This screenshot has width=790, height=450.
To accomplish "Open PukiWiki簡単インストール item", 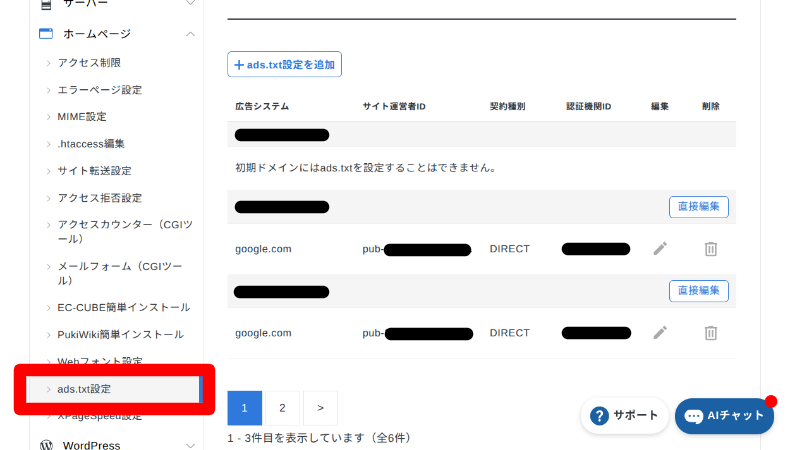I will click(120, 335).
